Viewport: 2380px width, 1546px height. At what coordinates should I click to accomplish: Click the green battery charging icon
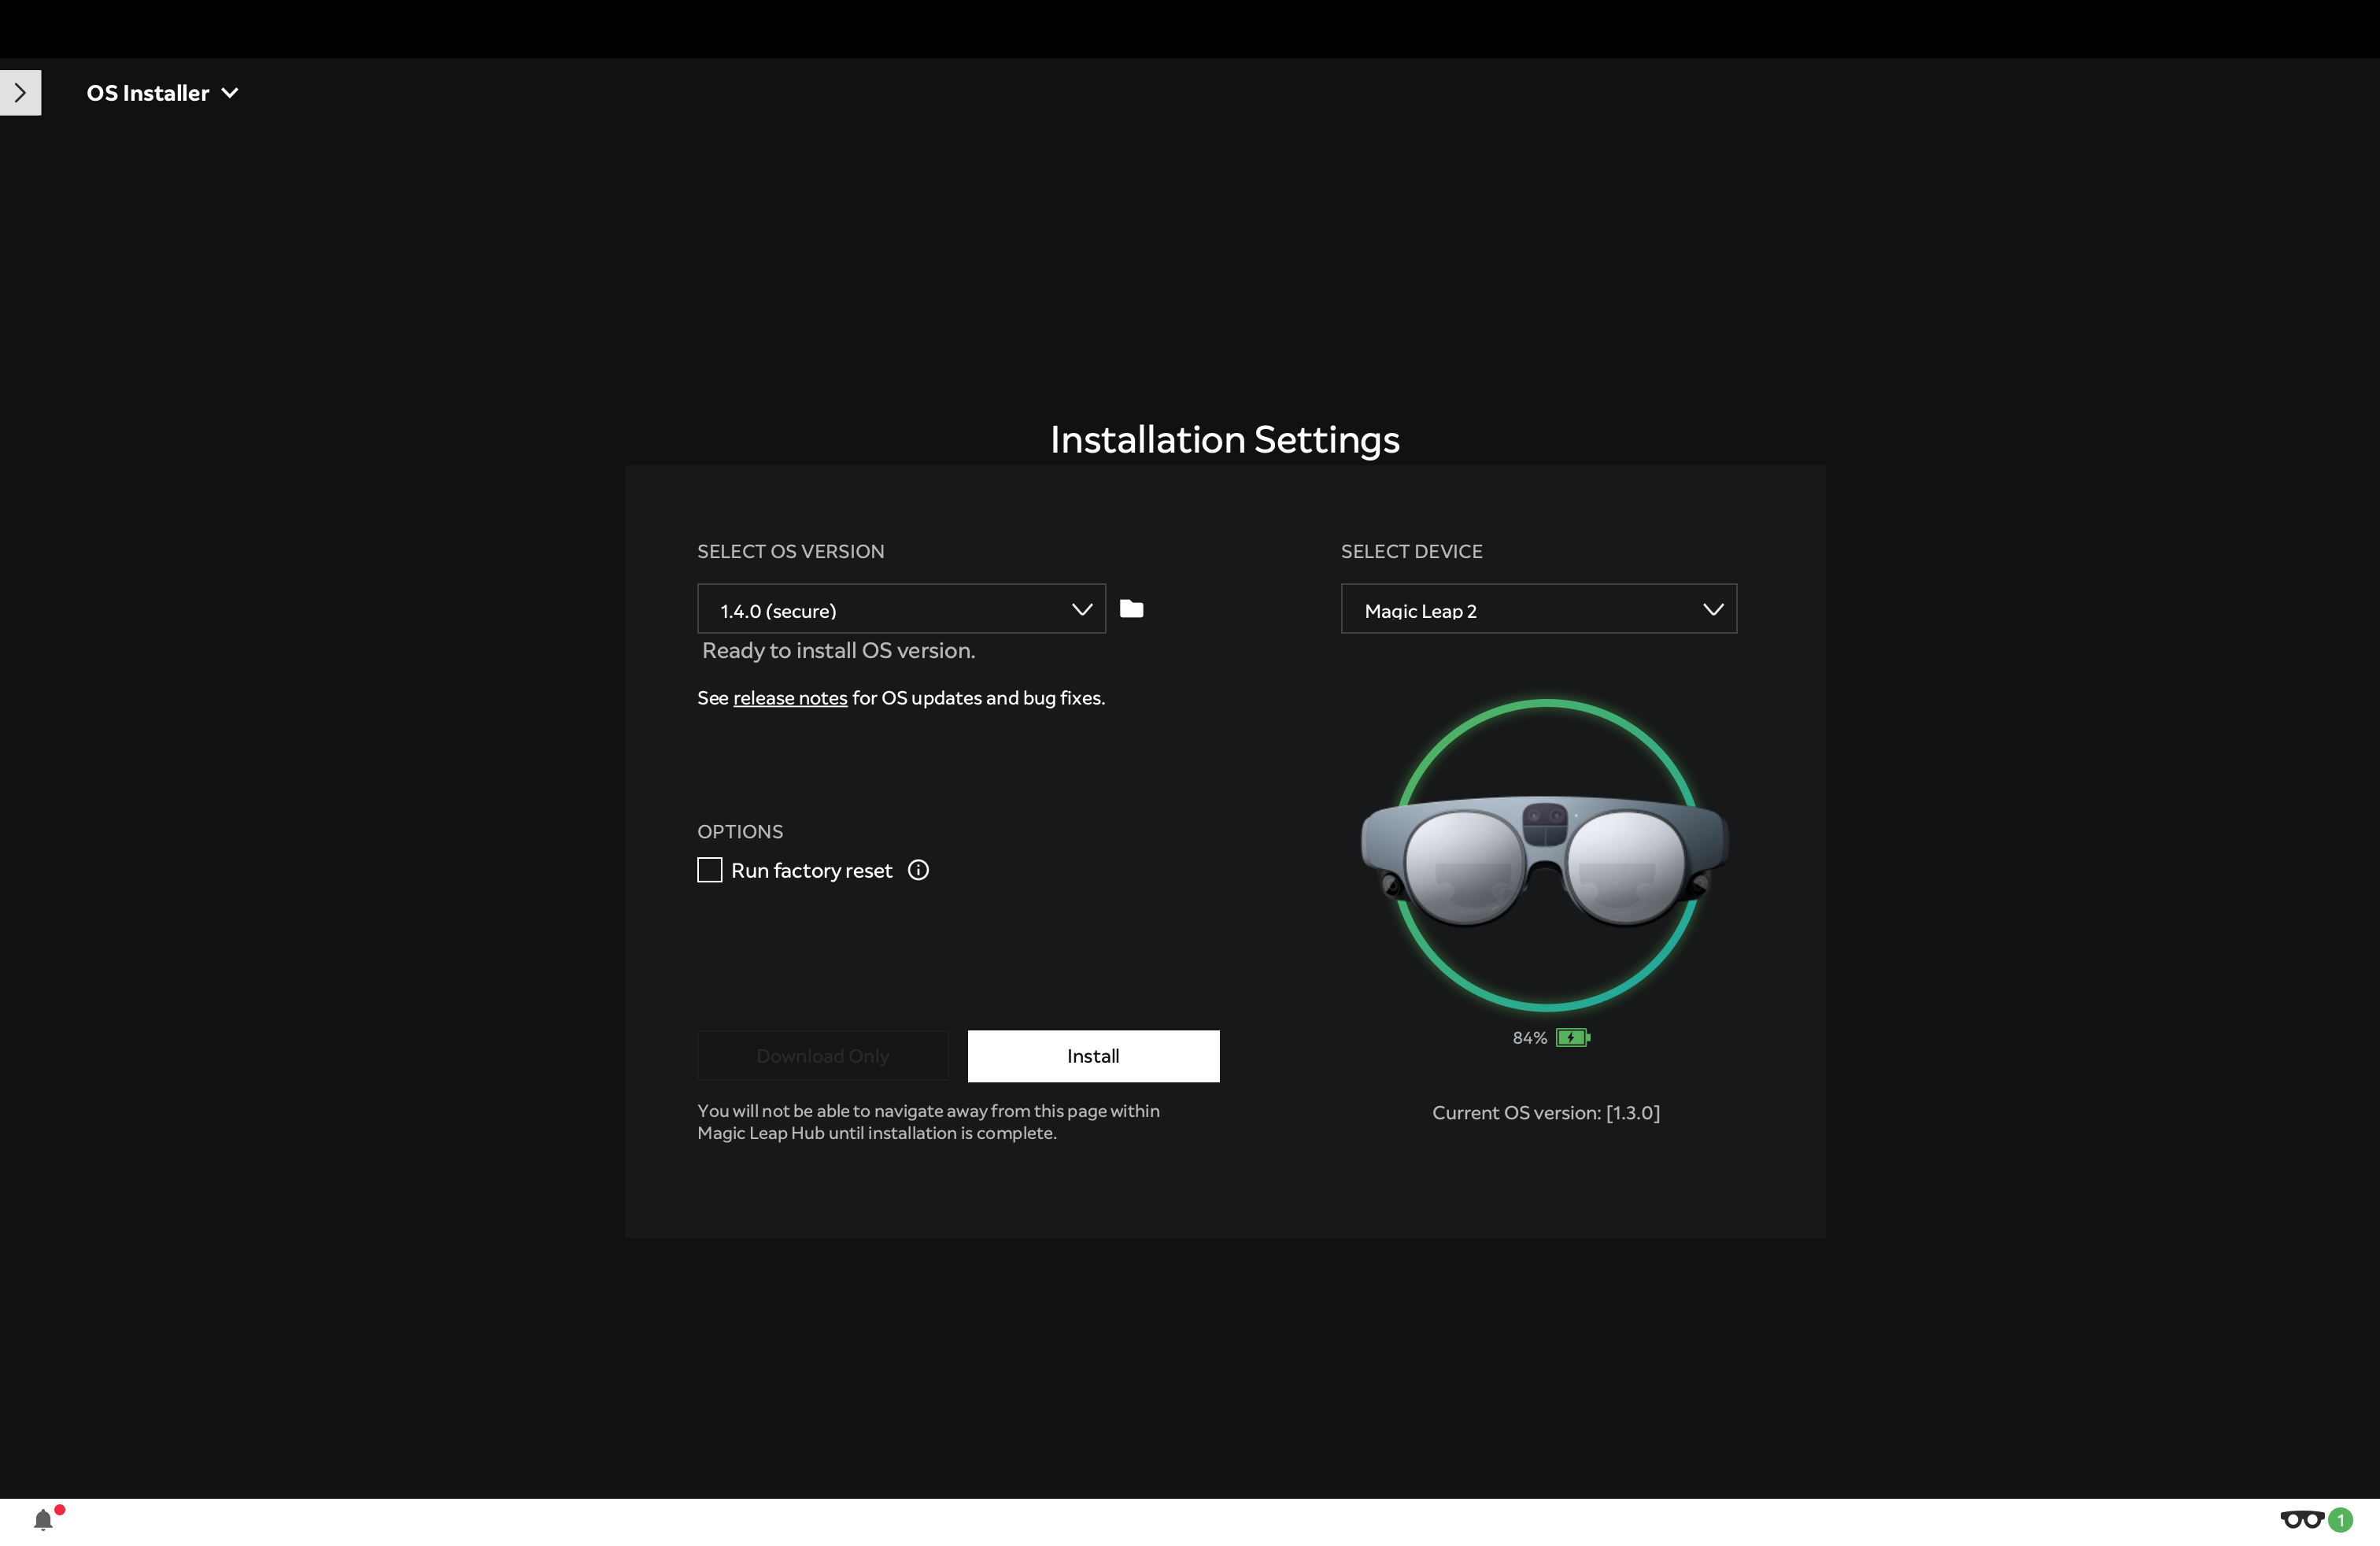(x=1573, y=1038)
